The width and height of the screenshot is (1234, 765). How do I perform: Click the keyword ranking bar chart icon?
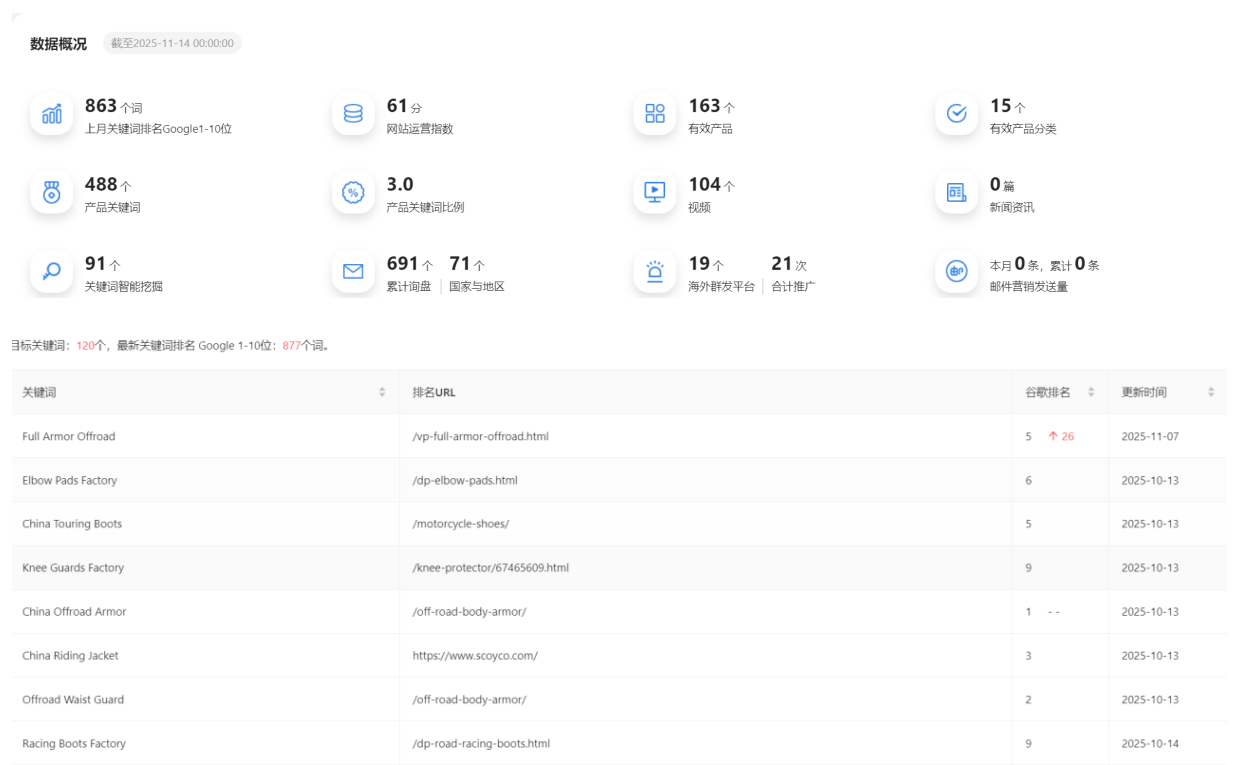(51, 114)
